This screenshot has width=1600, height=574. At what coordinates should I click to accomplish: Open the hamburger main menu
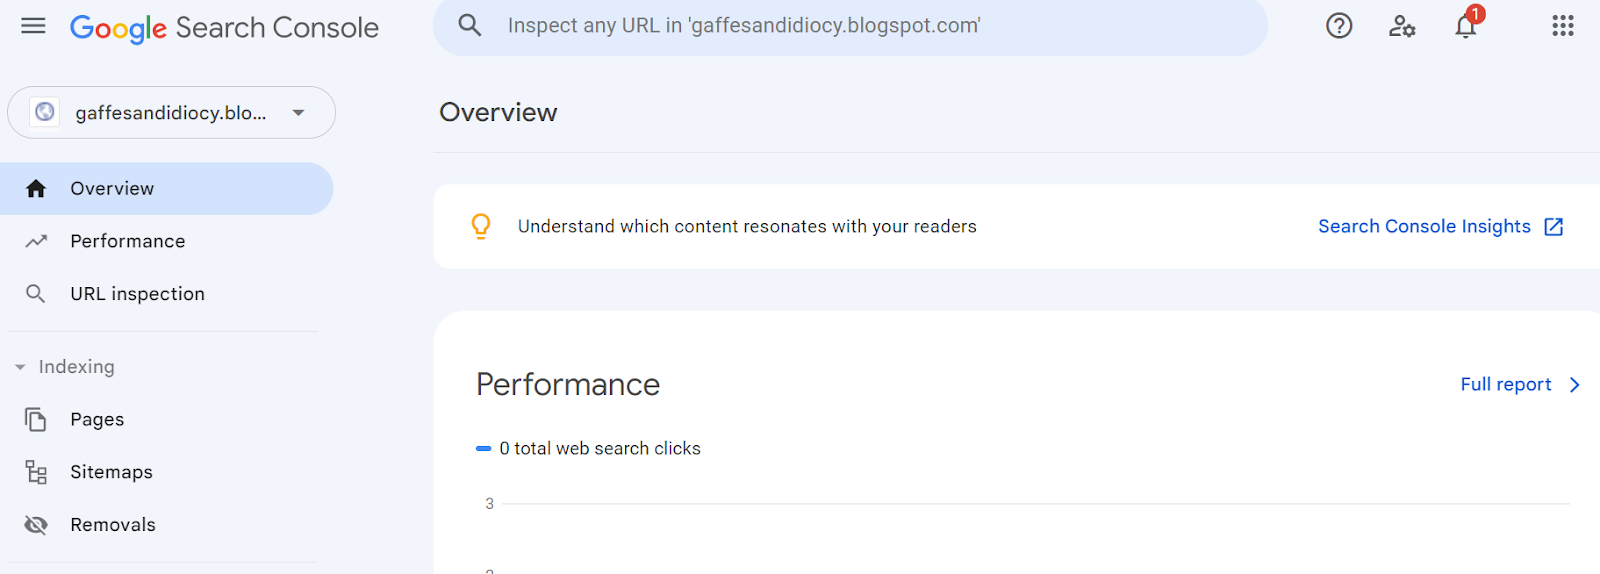33,26
